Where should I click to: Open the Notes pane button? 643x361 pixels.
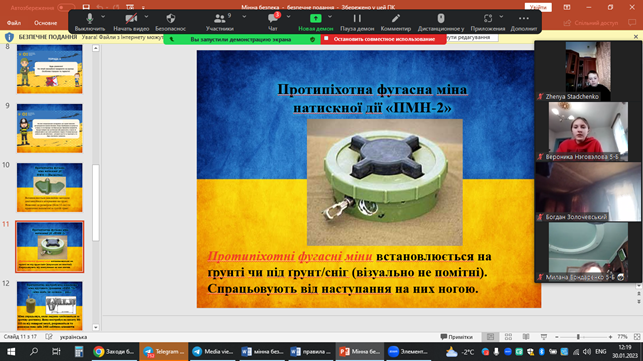pos(456,337)
